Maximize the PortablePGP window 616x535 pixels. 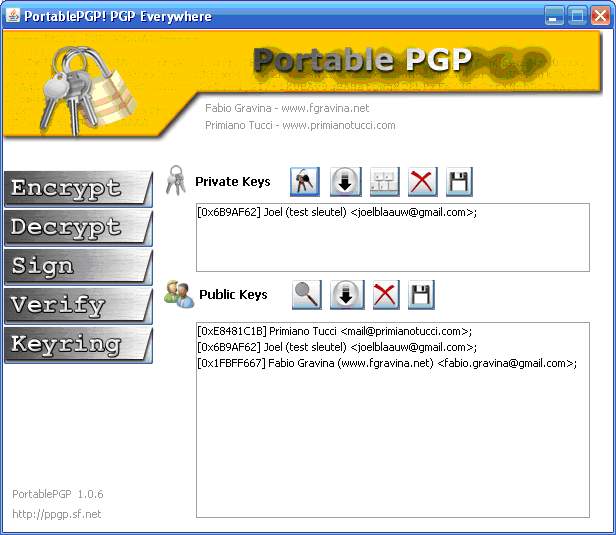pos(578,16)
